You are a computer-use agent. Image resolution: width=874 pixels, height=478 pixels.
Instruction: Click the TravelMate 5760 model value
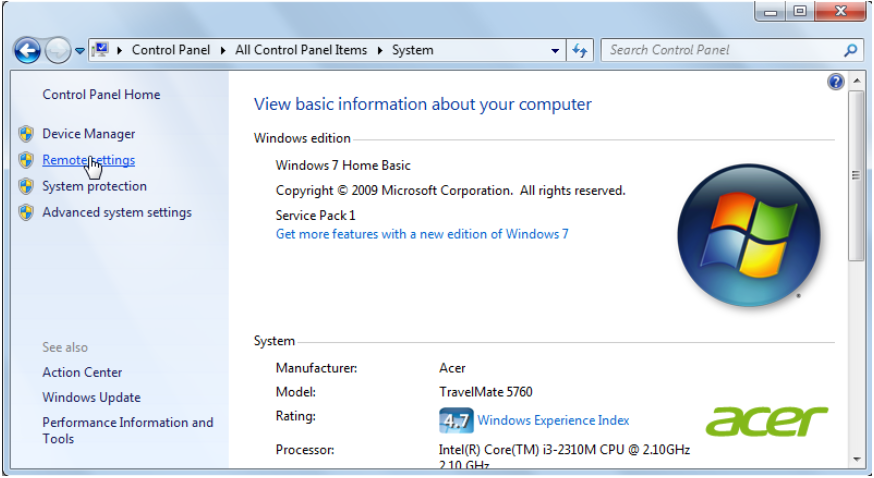click(485, 392)
